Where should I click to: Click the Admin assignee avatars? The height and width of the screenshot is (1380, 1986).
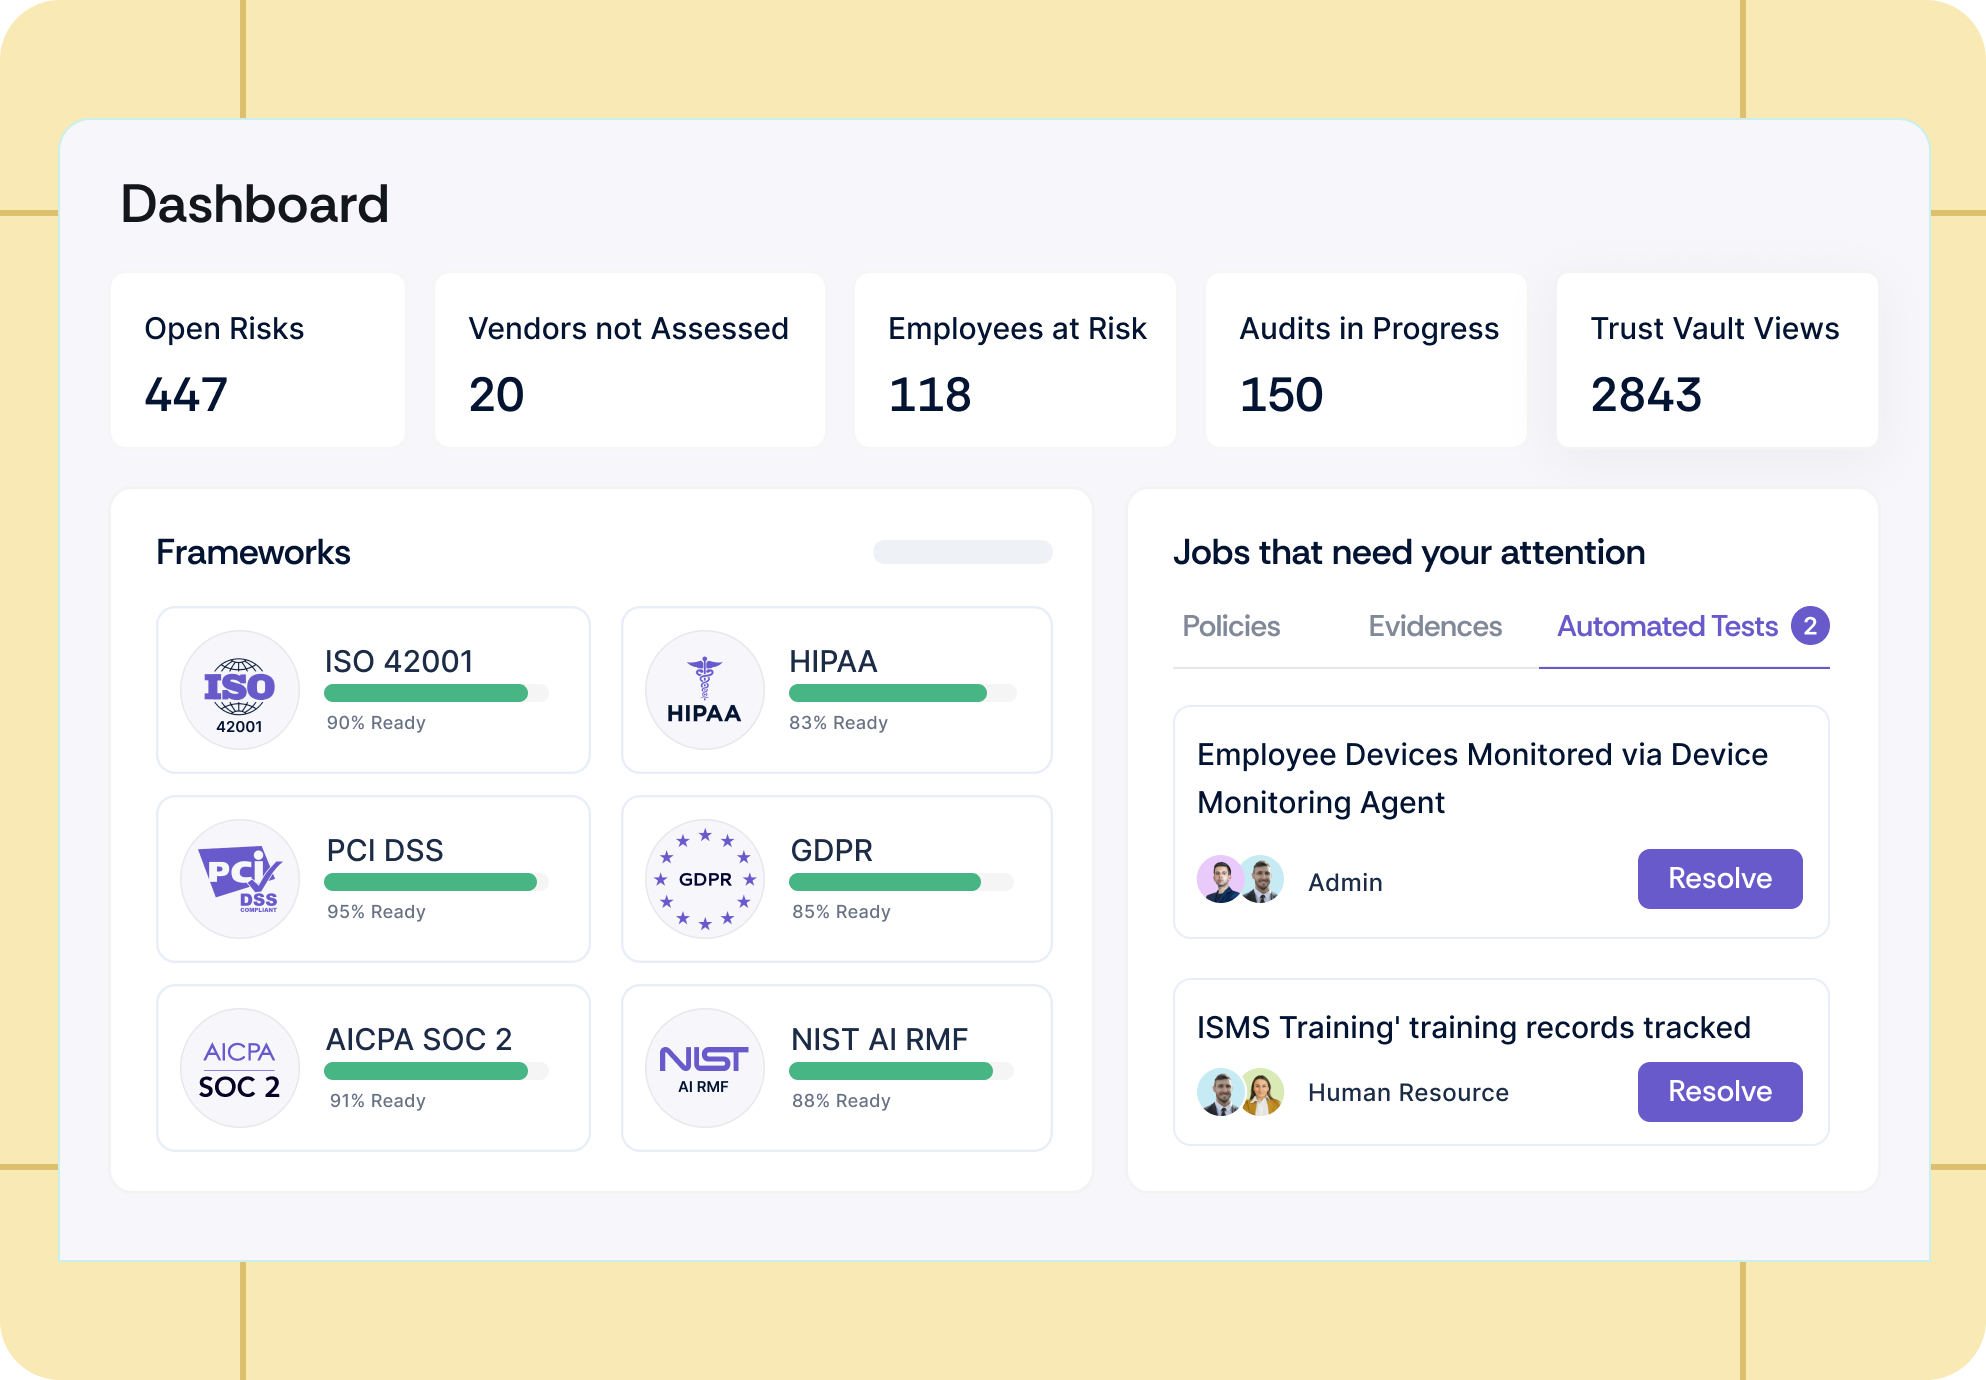coord(1241,880)
